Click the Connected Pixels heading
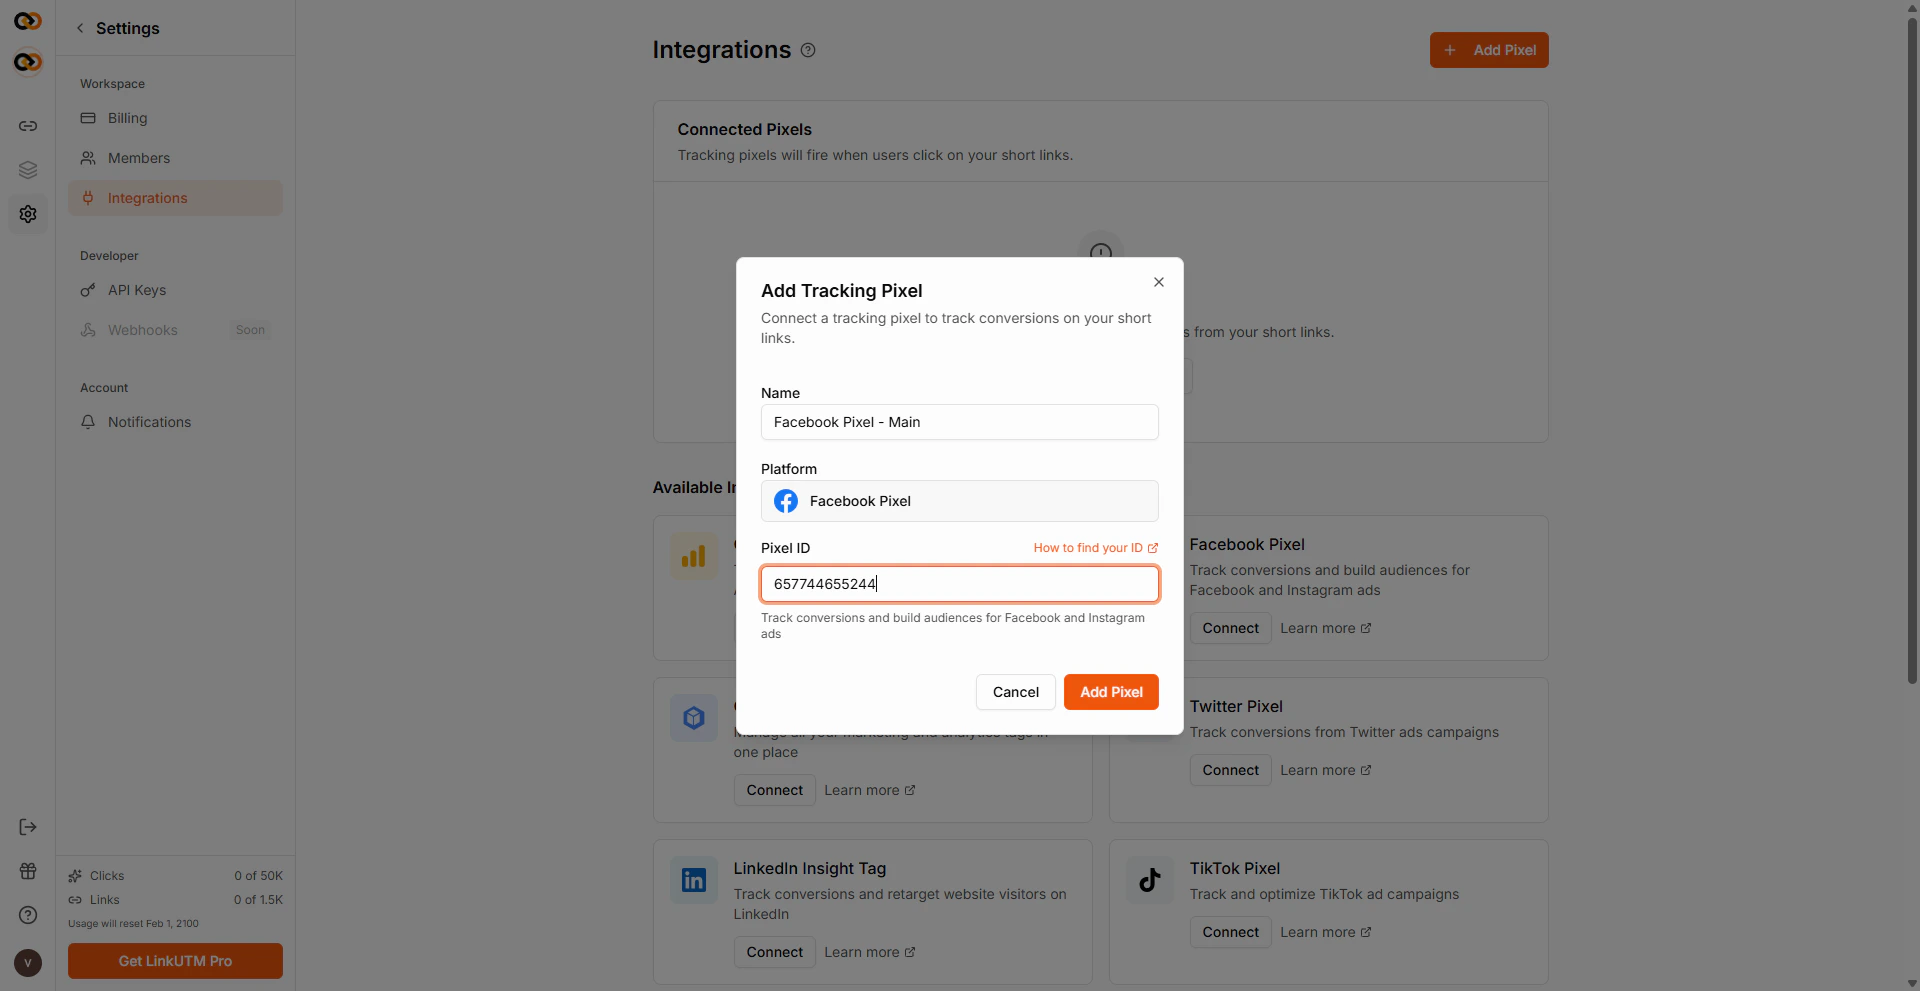Image resolution: width=1920 pixels, height=991 pixels. click(x=744, y=129)
